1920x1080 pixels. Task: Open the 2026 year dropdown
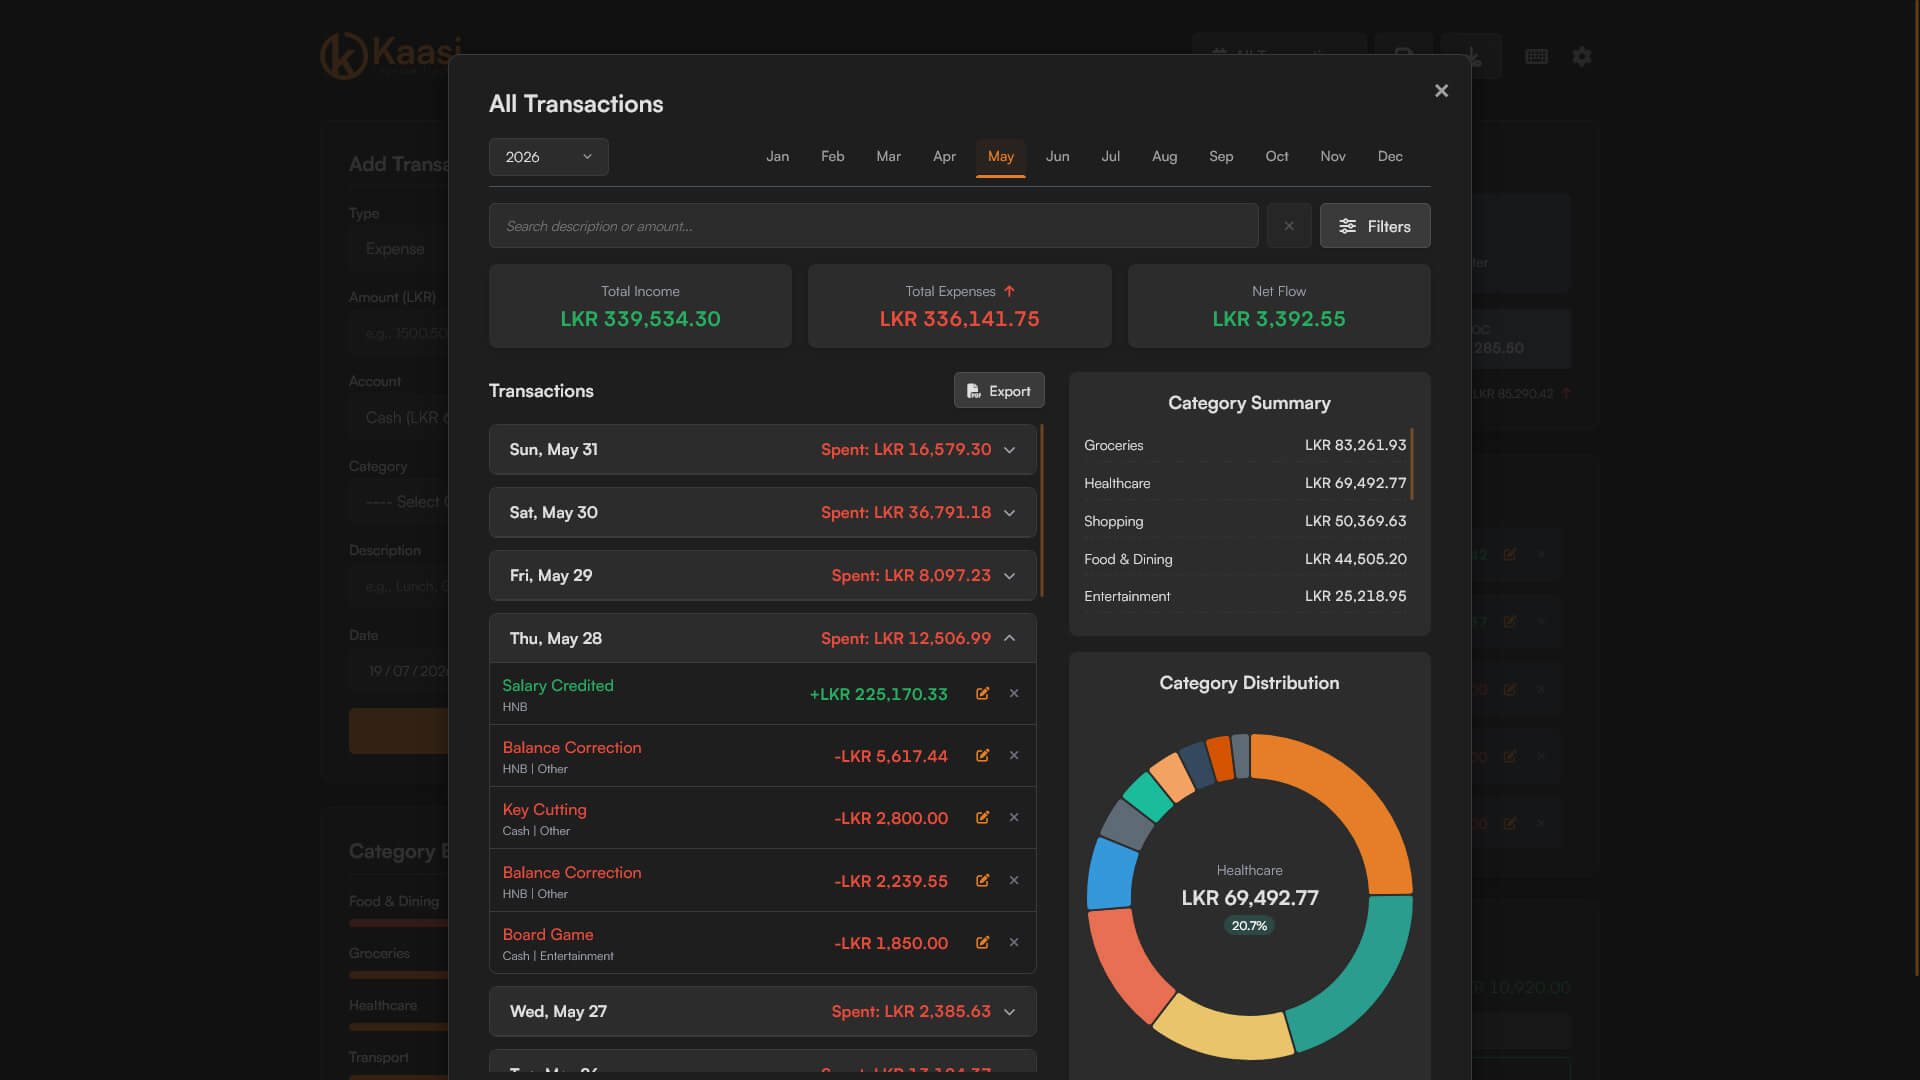[x=548, y=157]
